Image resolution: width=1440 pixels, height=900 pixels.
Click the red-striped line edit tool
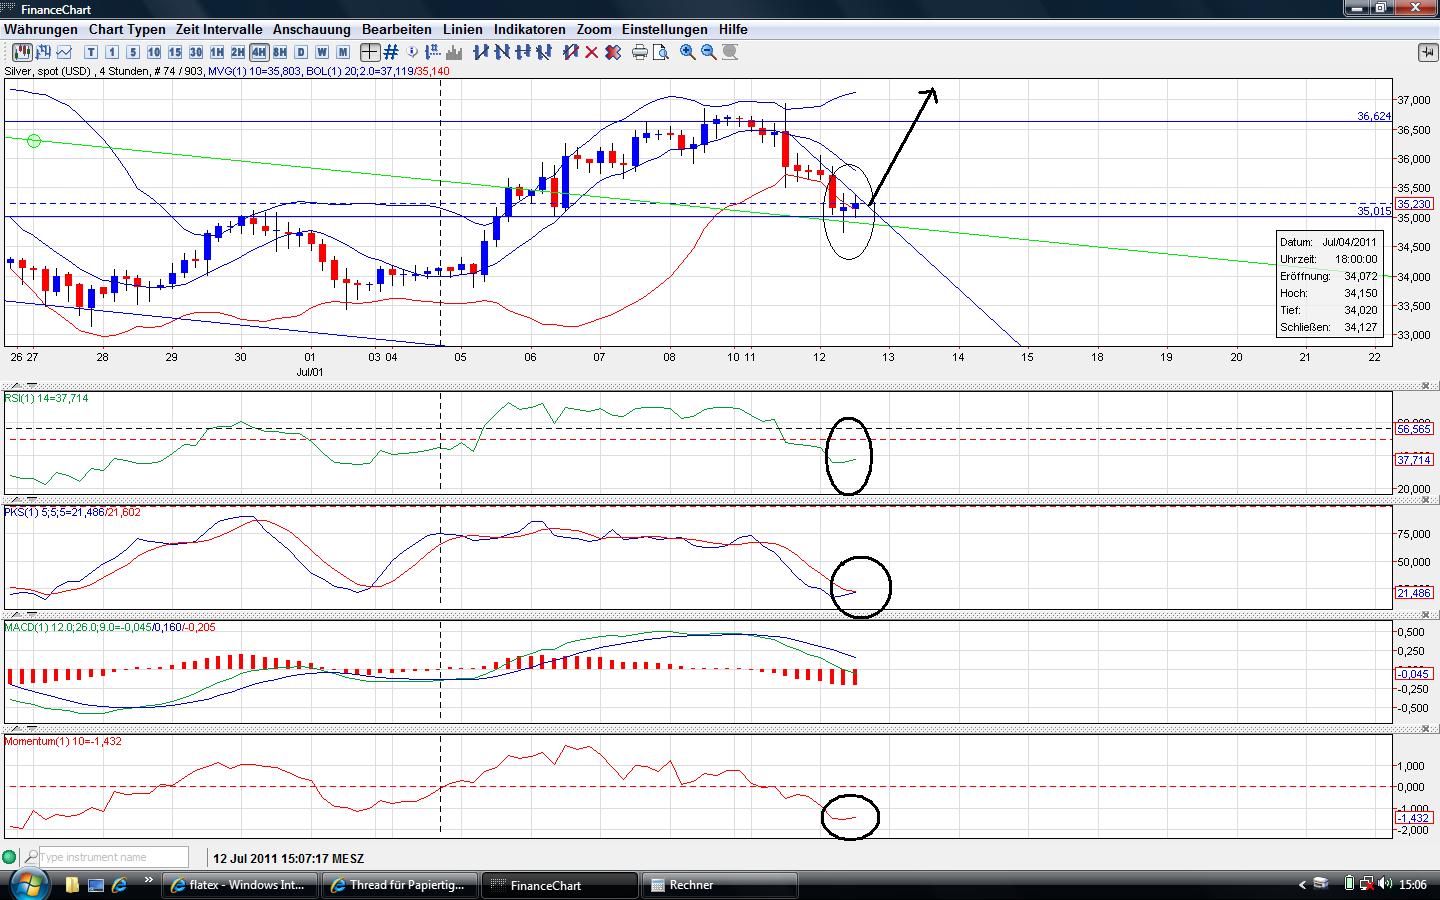[570, 52]
